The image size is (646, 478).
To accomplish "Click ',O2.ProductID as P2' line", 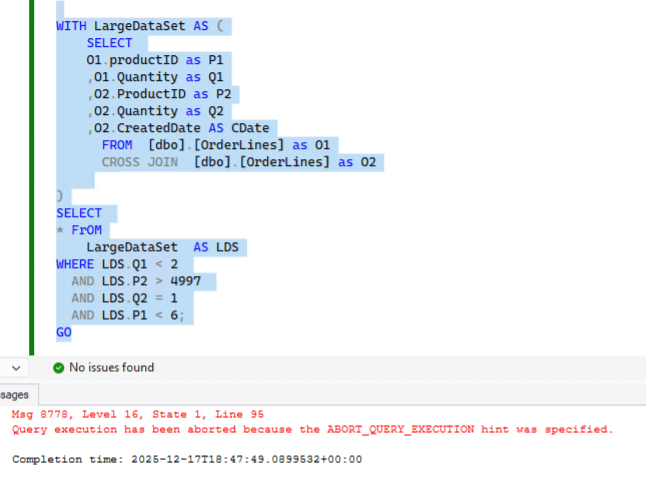I will click(159, 94).
